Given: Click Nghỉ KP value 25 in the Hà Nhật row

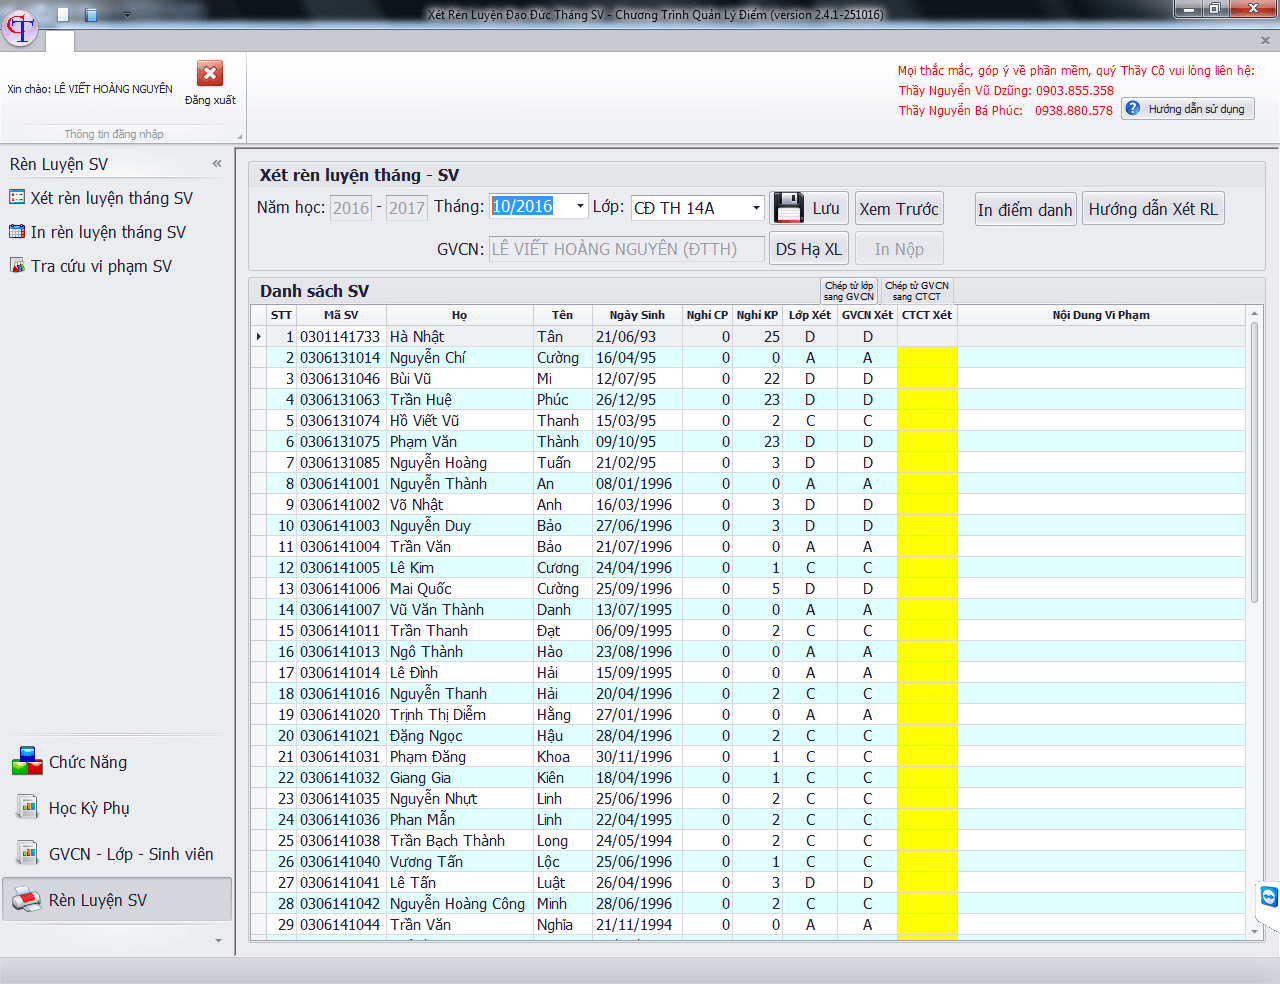Looking at the screenshot, I should [x=757, y=337].
